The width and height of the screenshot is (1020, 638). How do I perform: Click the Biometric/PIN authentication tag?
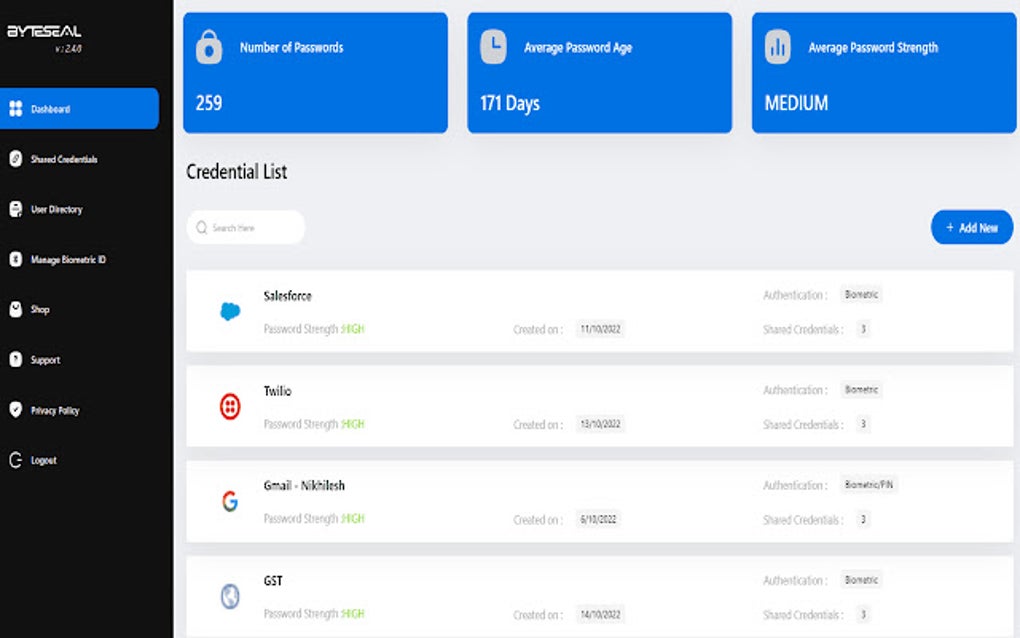868,485
